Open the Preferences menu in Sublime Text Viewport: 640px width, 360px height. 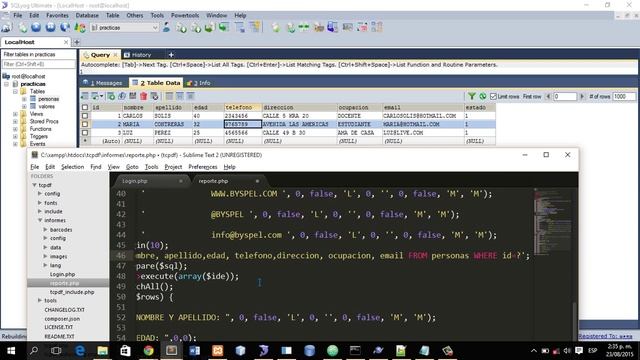click(x=202, y=167)
